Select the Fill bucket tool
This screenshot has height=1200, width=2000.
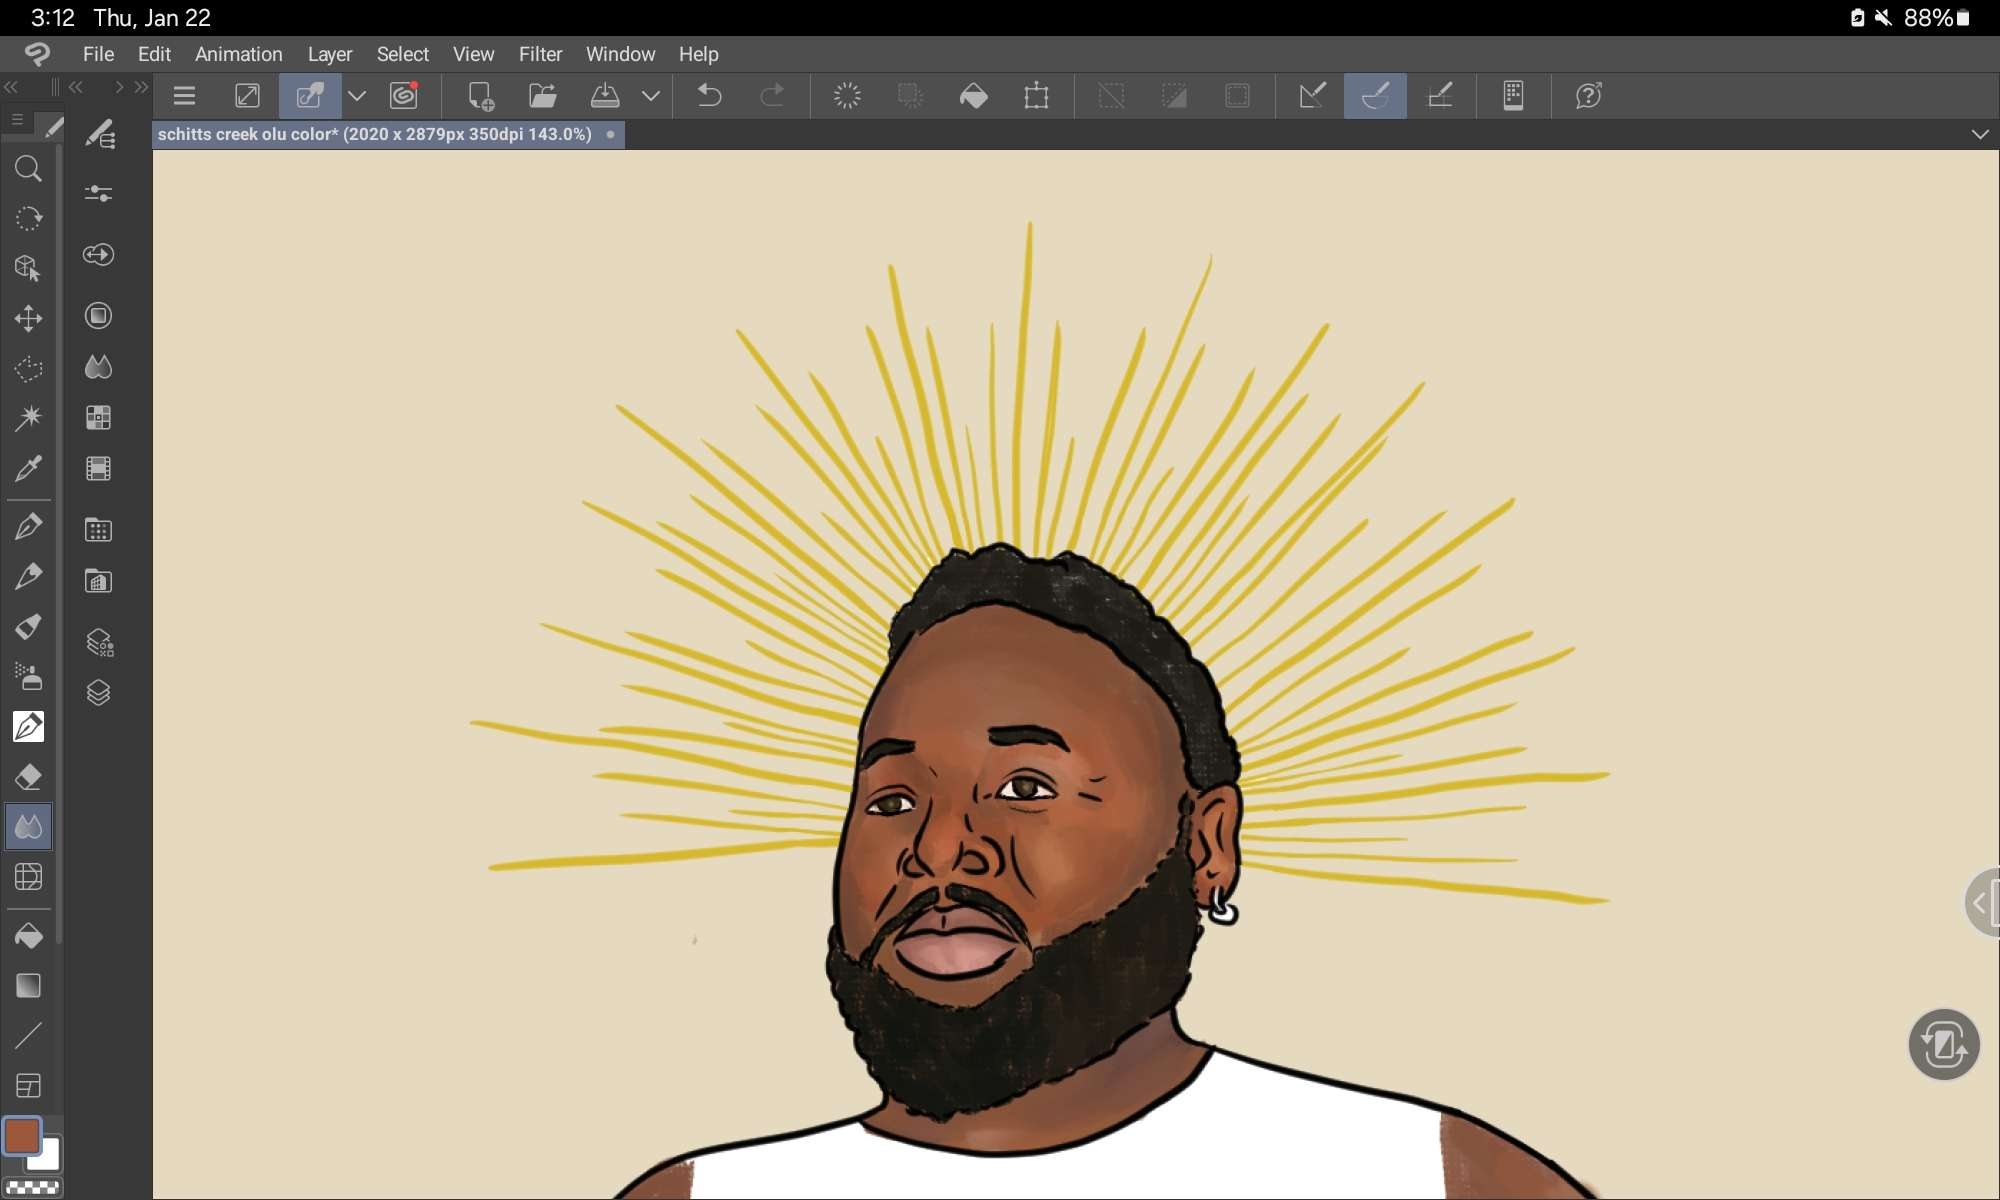pyautogui.click(x=28, y=936)
